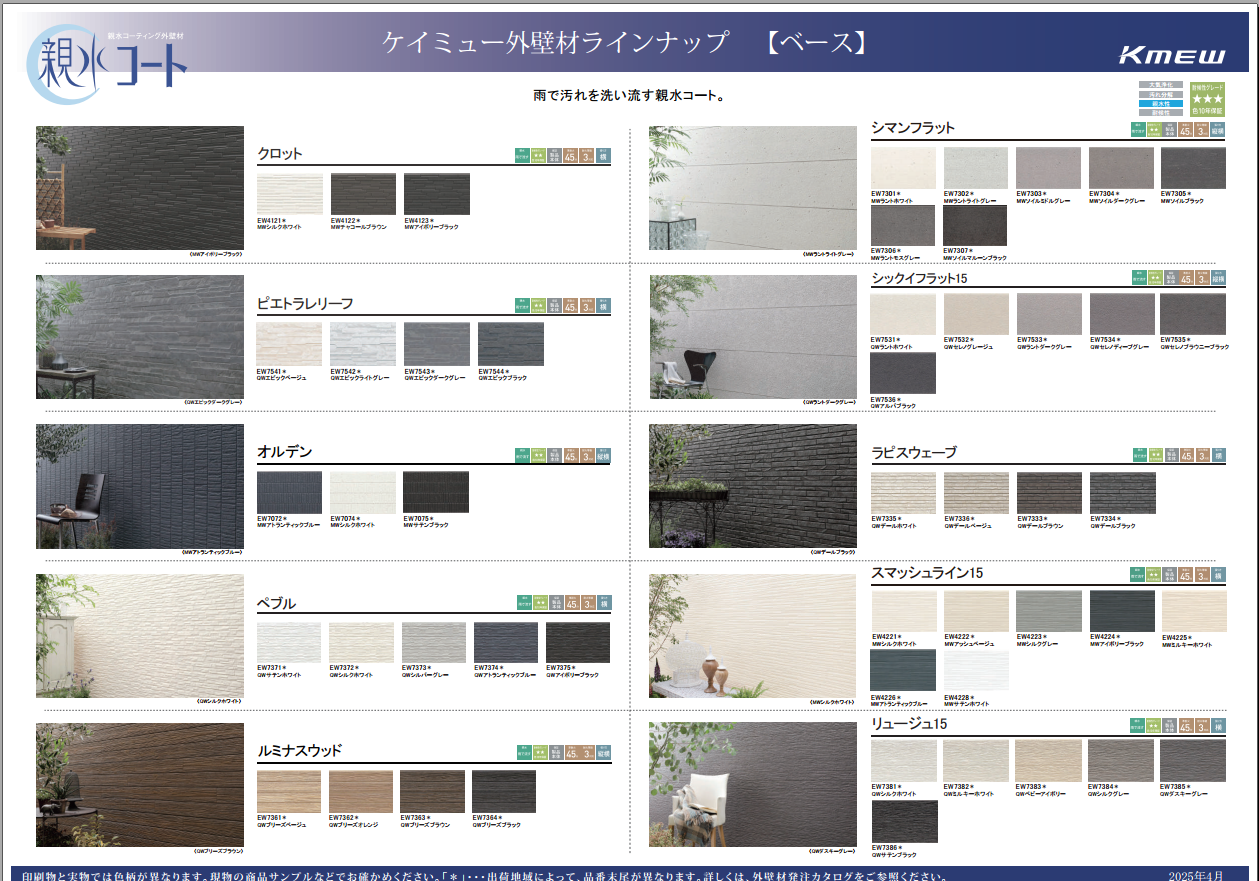Click the シマンフラット product heading
This screenshot has height=881, width=1259.
[913, 127]
